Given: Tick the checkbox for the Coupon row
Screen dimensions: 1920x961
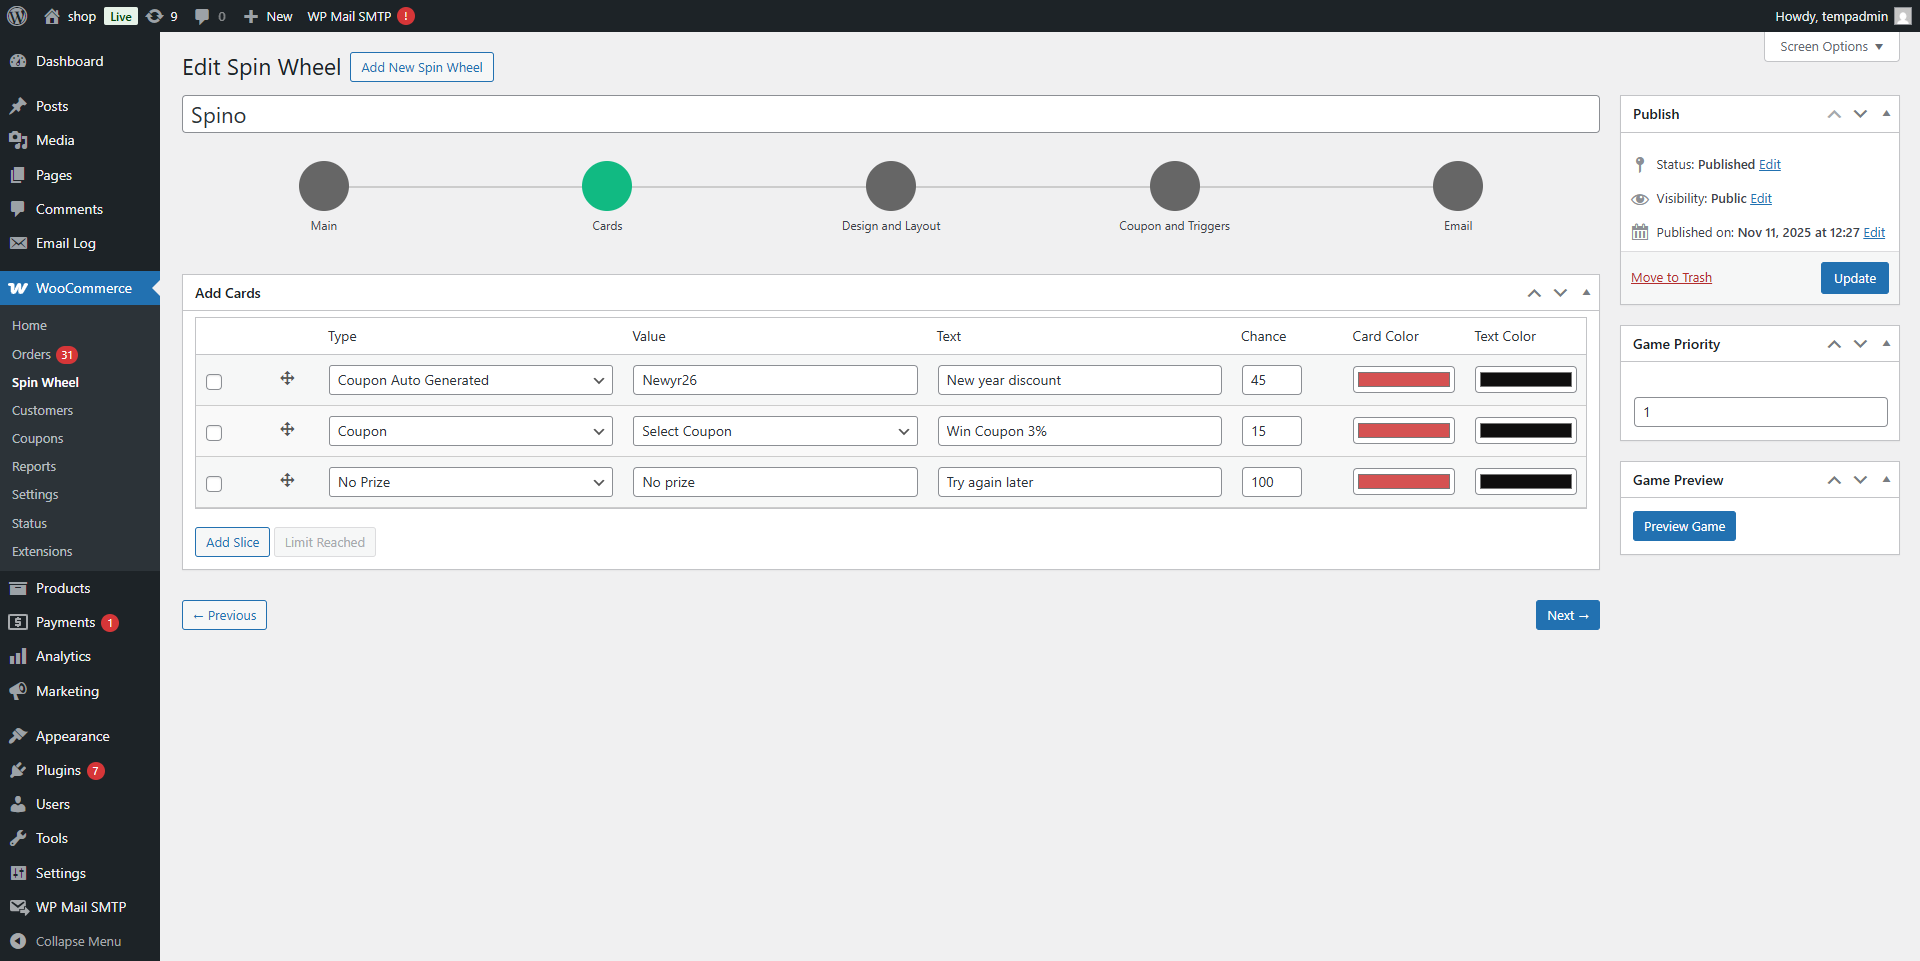Looking at the screenshot, I should coord(214,433).
